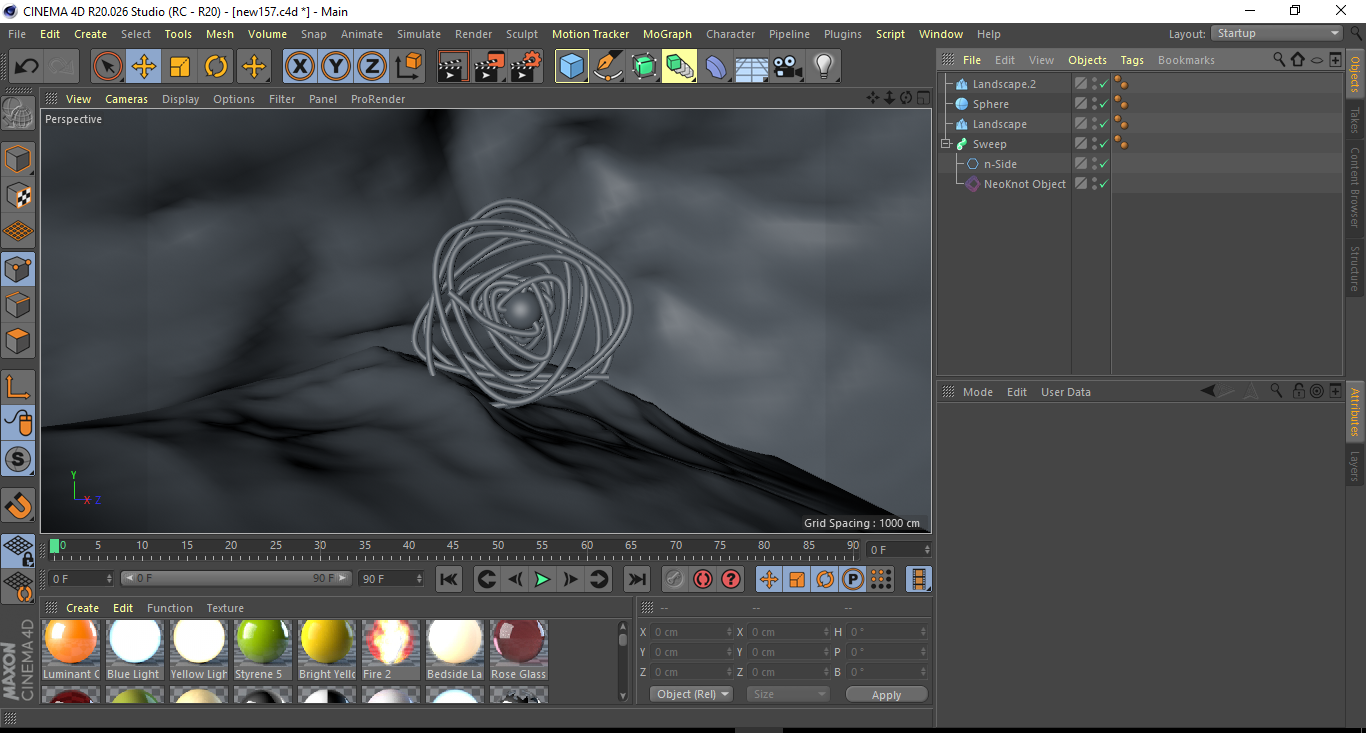Add a Cube primitive object
Viewport: 1366px width, 733px height.
(x=572, y=67)
